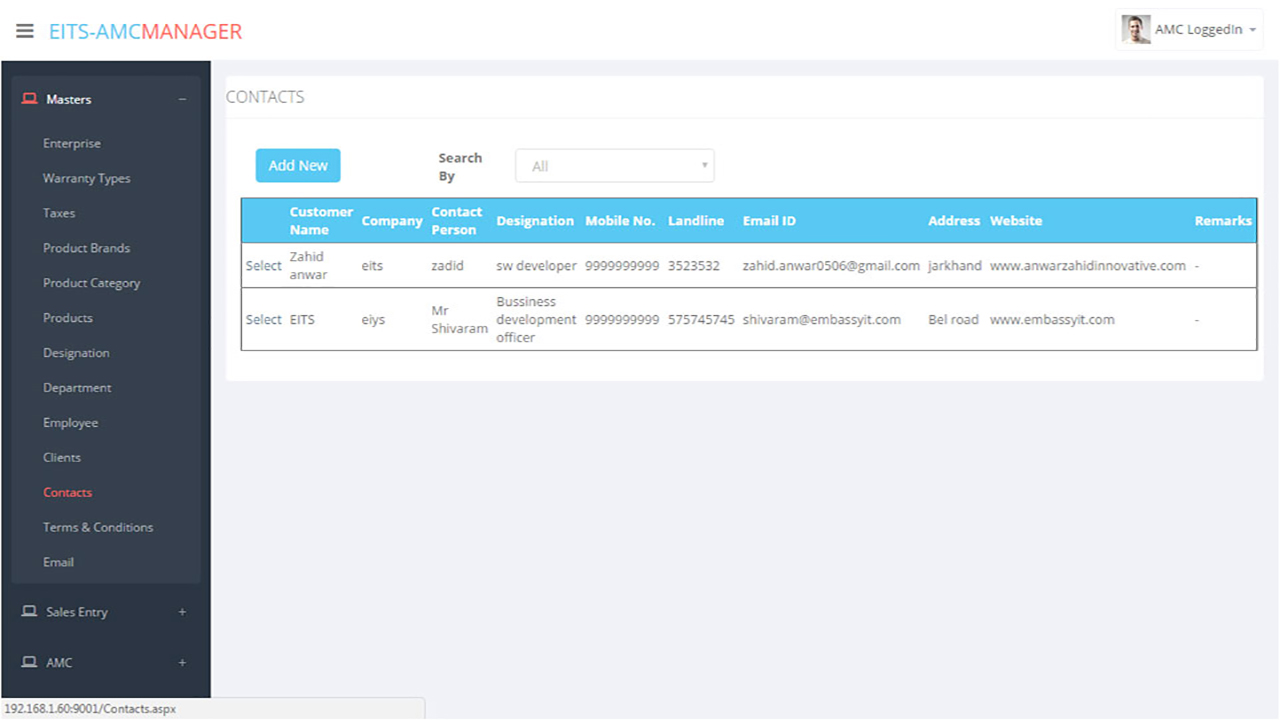Click the Masters laptop icon

(x=29, y=99)
